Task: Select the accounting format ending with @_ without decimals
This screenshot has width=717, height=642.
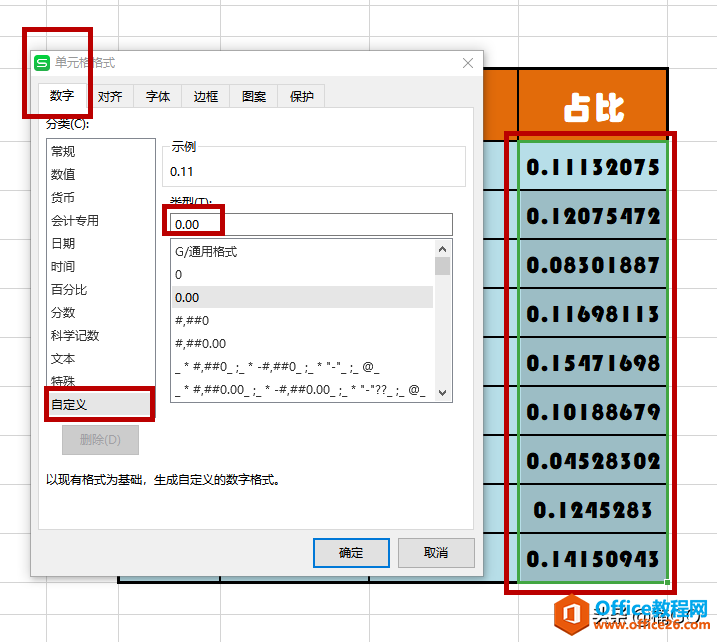Action: point(302,367)
